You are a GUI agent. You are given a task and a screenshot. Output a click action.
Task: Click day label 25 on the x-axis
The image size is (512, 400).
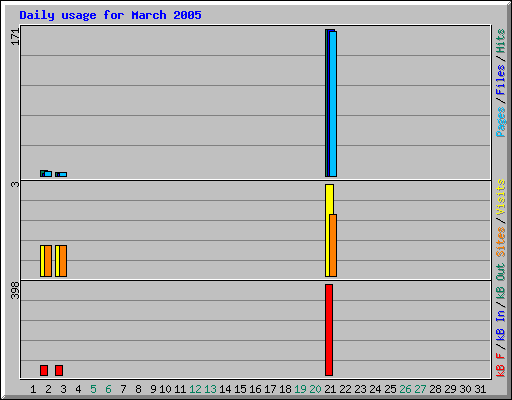pyautogui.click(x=390, y=389)
